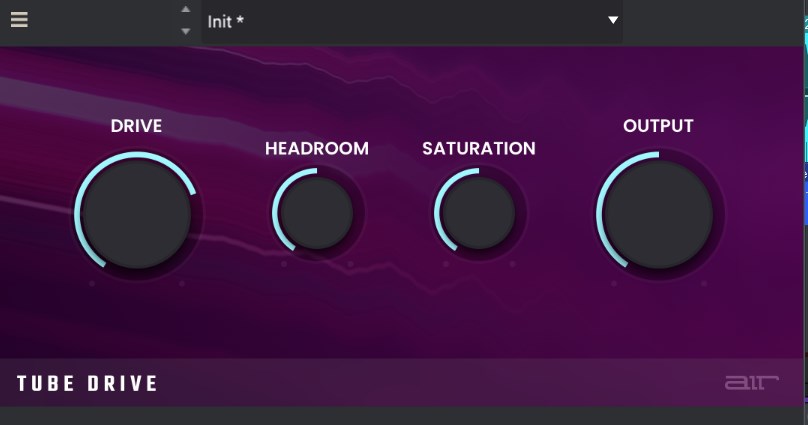Expand the preset dropdown arrow

pos(613,20)
